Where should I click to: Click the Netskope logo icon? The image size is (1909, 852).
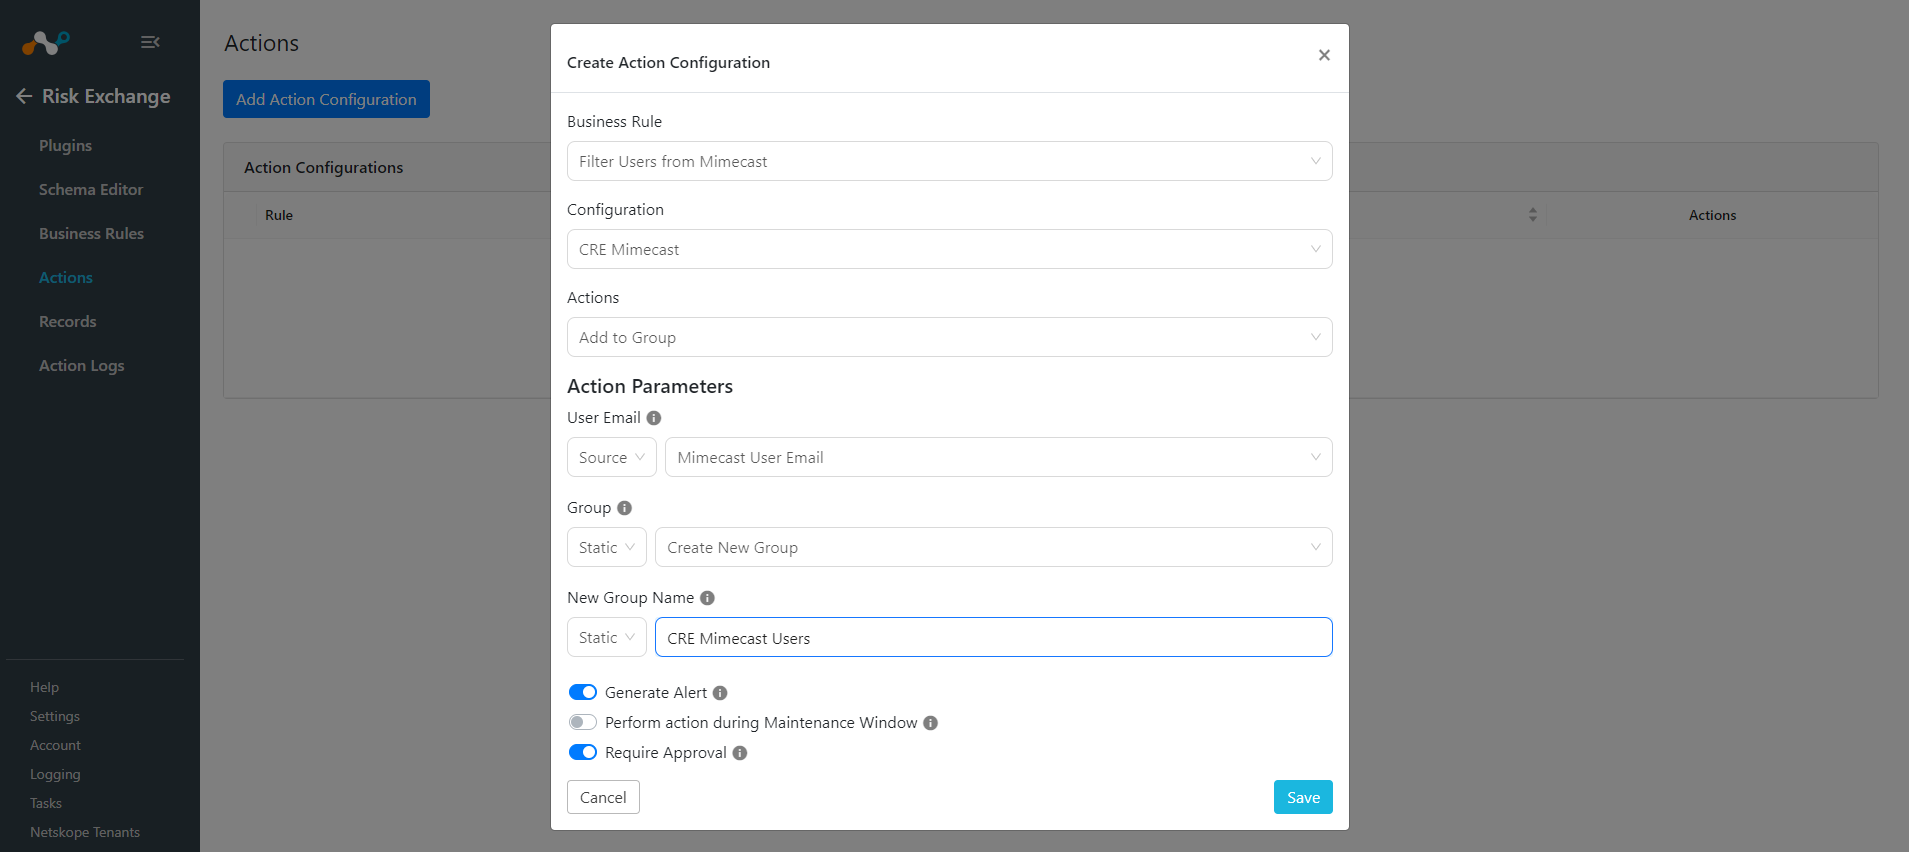pos(45,42)
